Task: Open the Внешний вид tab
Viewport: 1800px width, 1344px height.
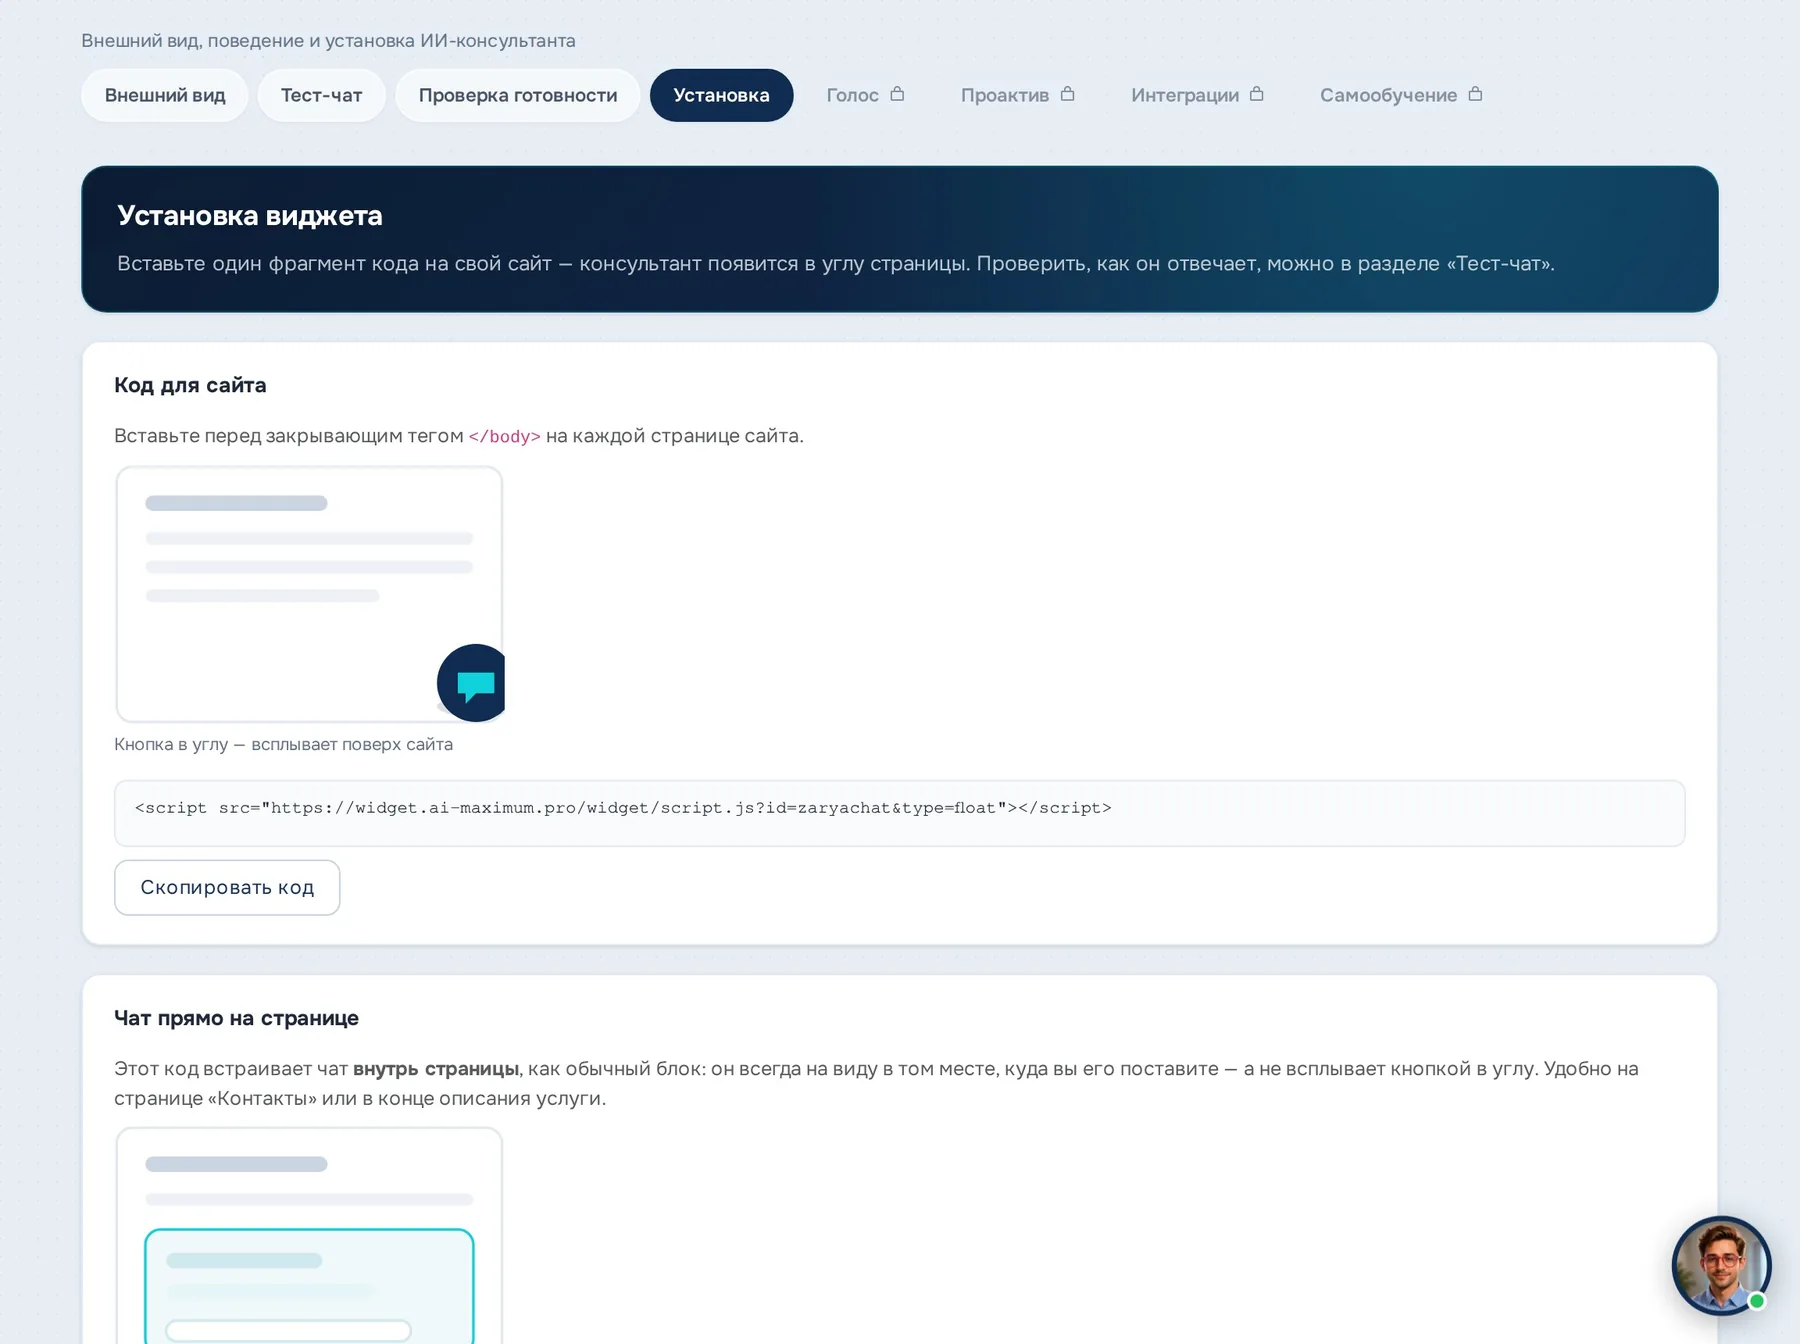Action: tap(165, 95)
